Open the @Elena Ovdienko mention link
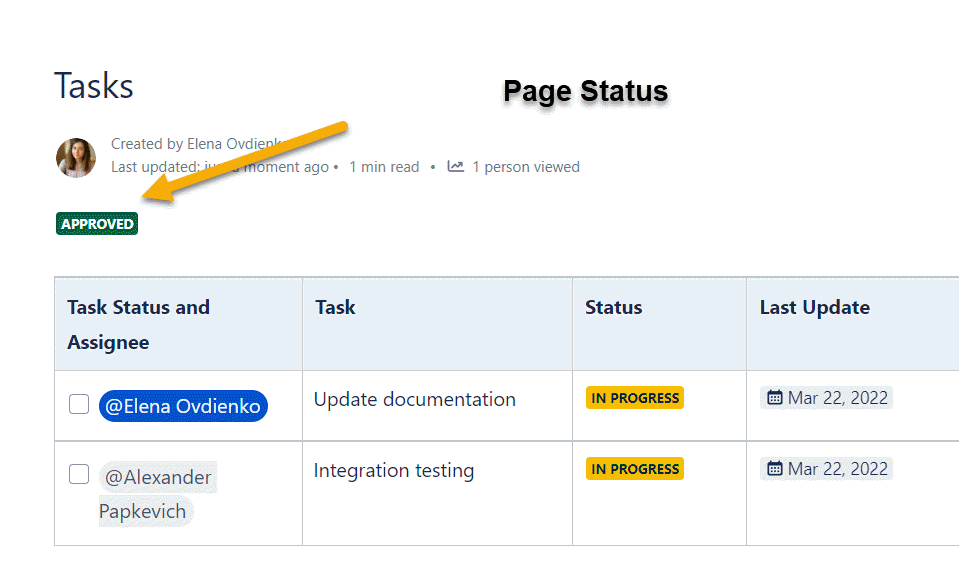This screenshot has width=959, height=584. 182,405
